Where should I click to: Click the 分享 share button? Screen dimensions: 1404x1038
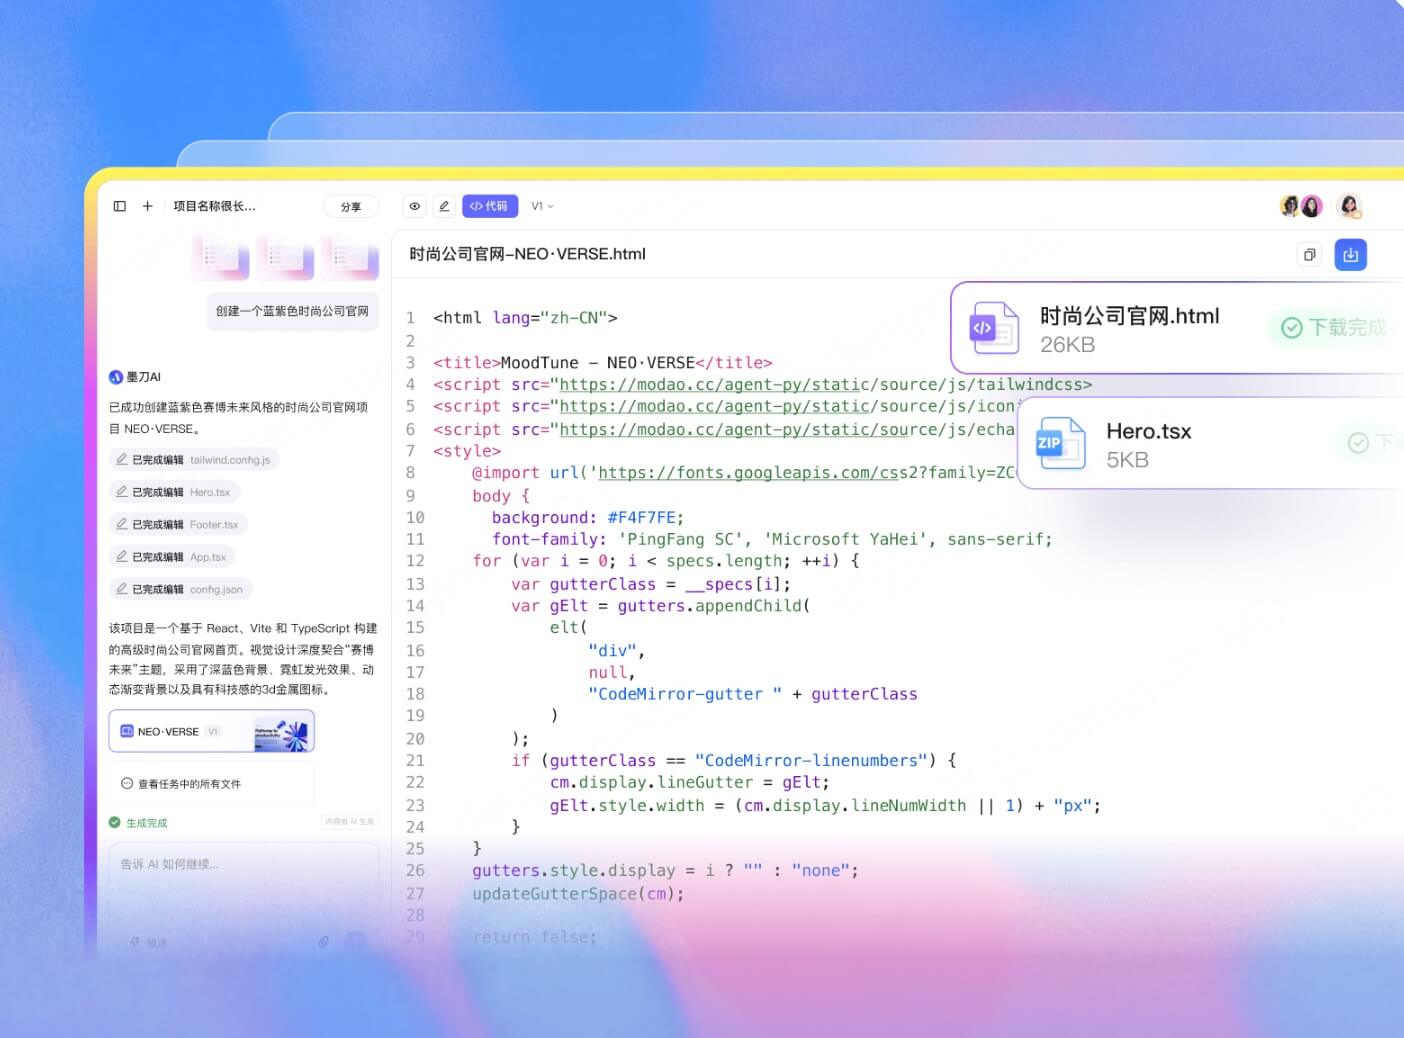coord(351,207)
